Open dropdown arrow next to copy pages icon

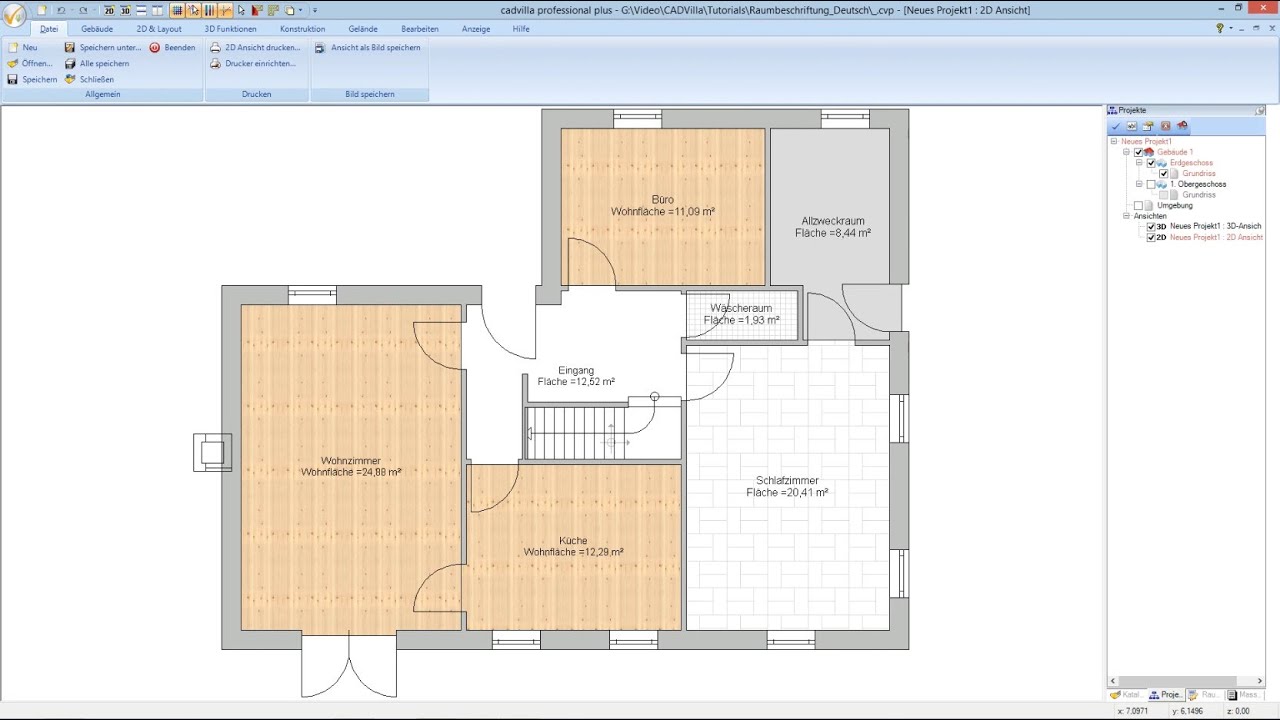pyautogui.click(x=300, y=10)
